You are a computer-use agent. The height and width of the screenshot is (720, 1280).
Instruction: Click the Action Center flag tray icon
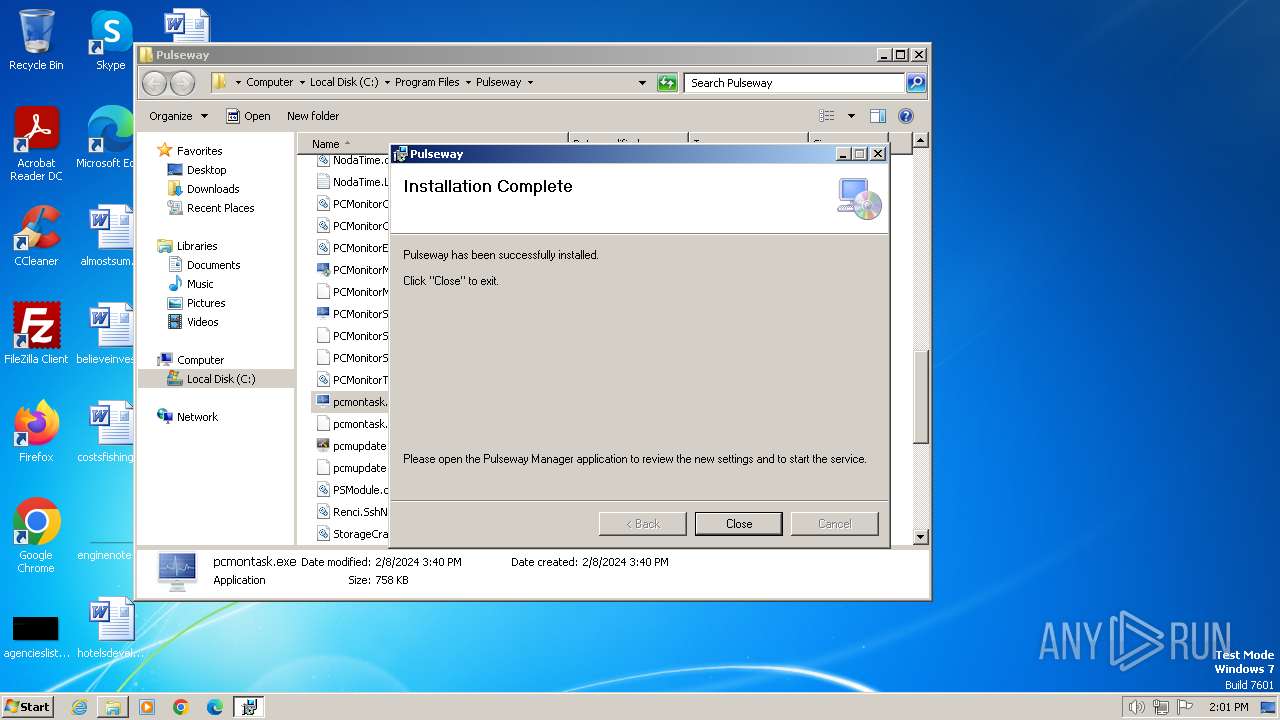tap(1186, 707)
